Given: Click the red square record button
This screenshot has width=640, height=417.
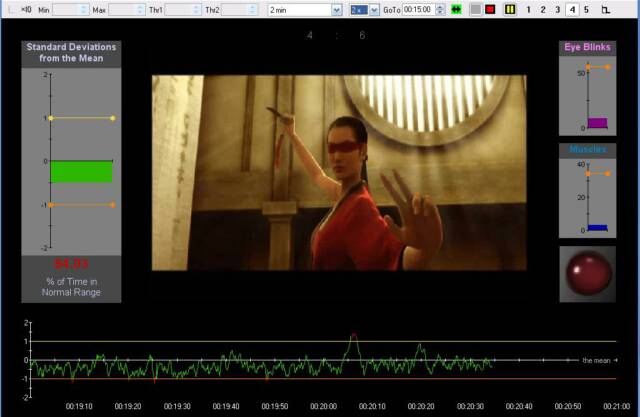Looking at the screenshot, I should [490, 9].
